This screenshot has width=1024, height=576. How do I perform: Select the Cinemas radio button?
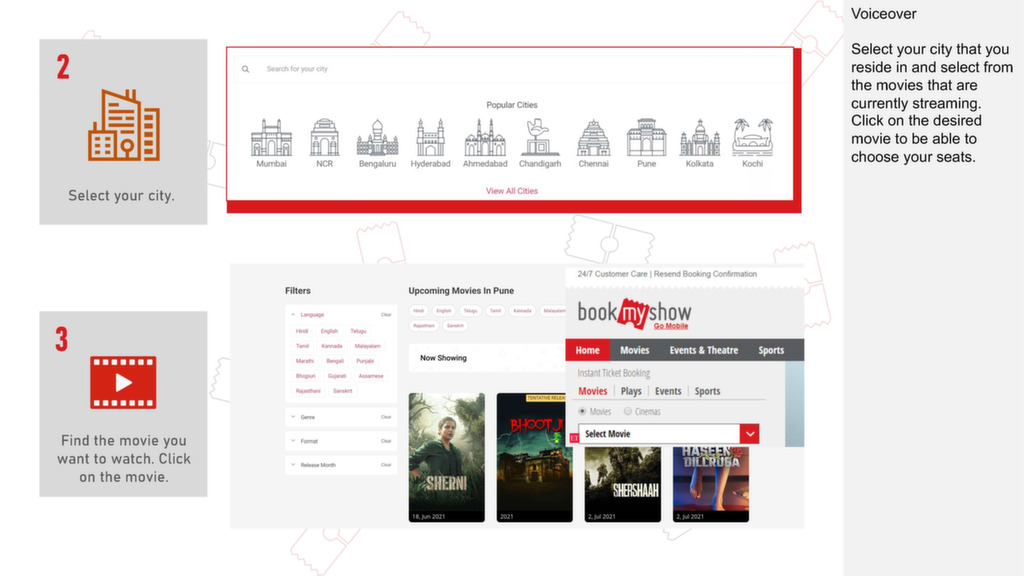point(628,411)
